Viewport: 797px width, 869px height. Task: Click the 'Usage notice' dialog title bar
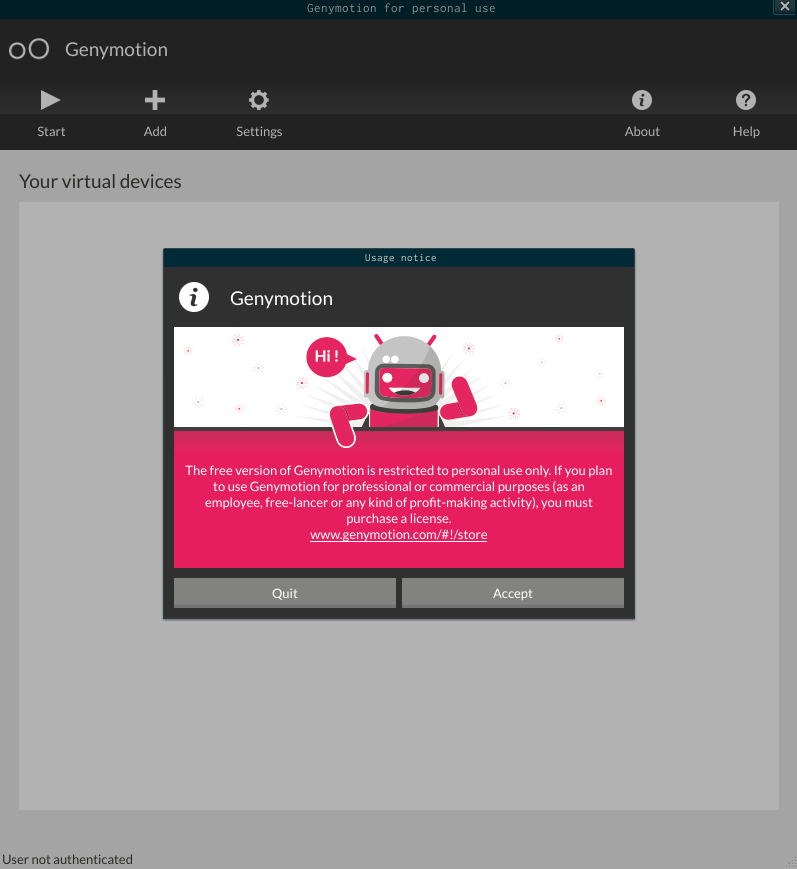[x=399, y=258]
